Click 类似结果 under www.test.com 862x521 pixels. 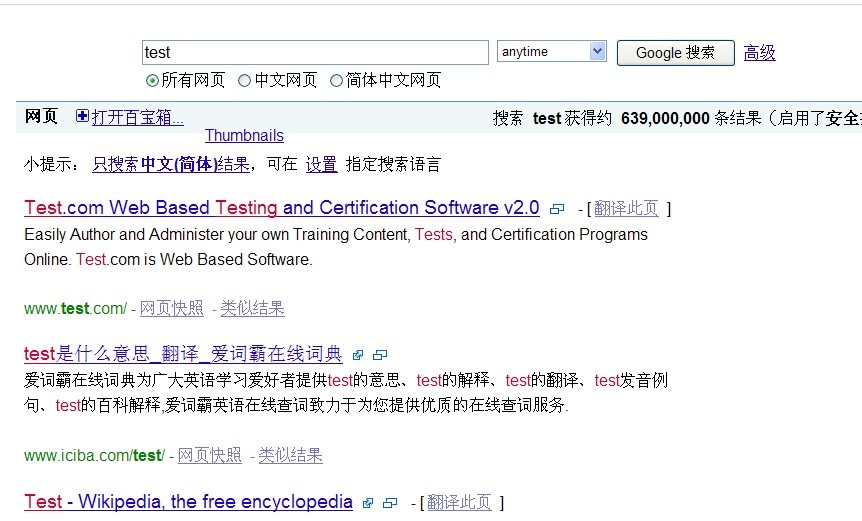(252, 308)
